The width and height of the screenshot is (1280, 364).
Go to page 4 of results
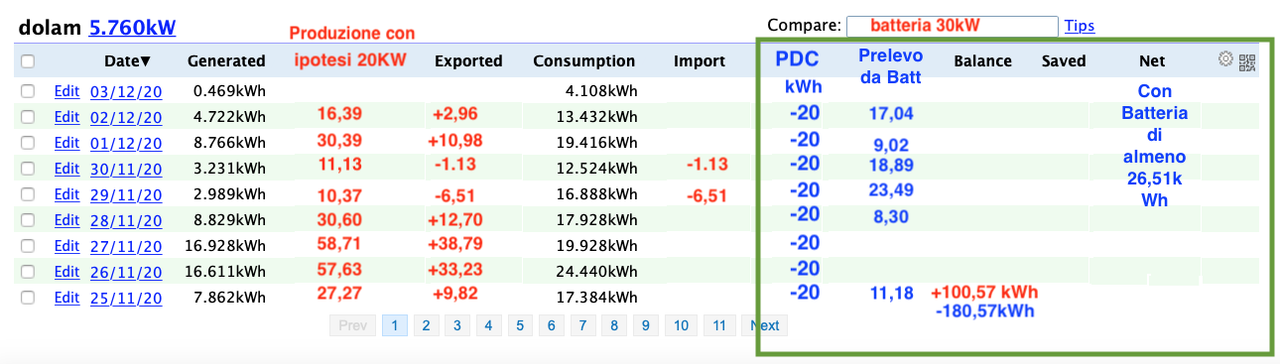(488, 325)
